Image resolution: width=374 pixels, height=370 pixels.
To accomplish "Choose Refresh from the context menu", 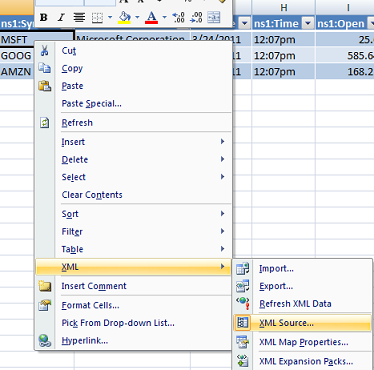I will tap(133, 123).
